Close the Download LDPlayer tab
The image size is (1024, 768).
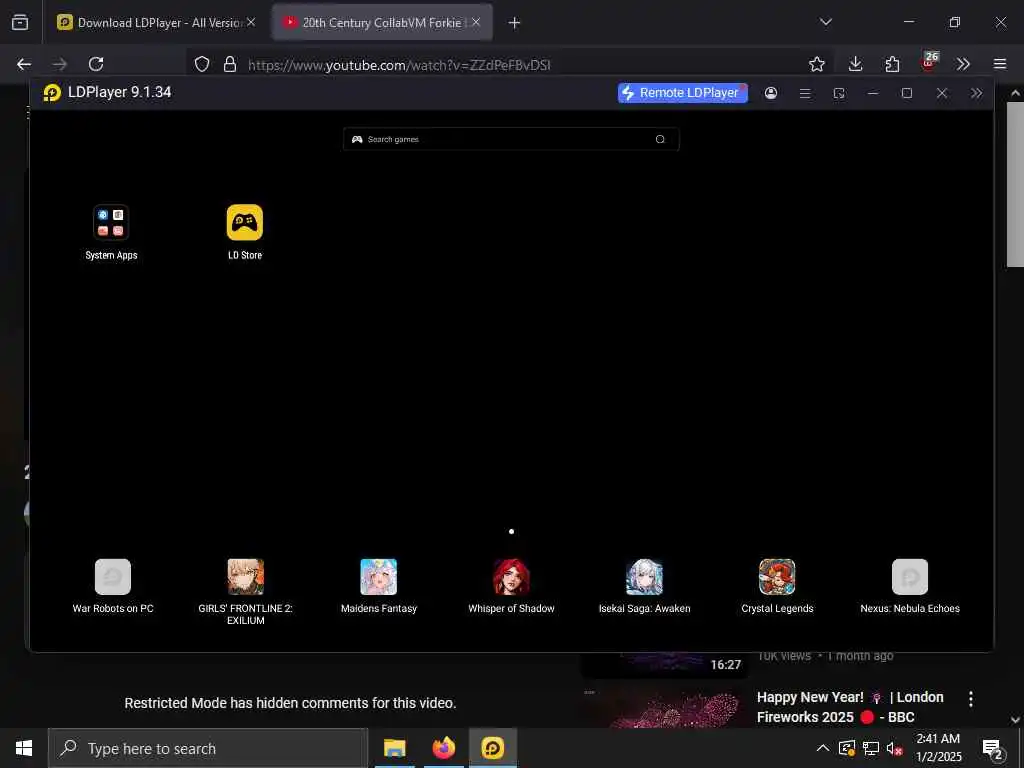click(x=251, y=22)
